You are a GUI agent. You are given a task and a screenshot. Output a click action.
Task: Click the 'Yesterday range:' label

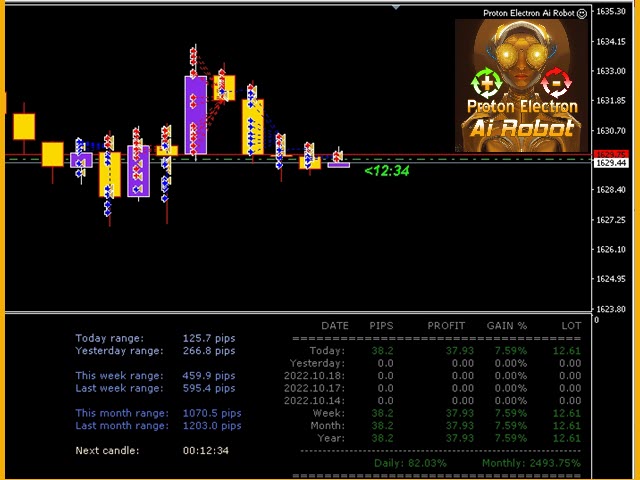point(119,351)
